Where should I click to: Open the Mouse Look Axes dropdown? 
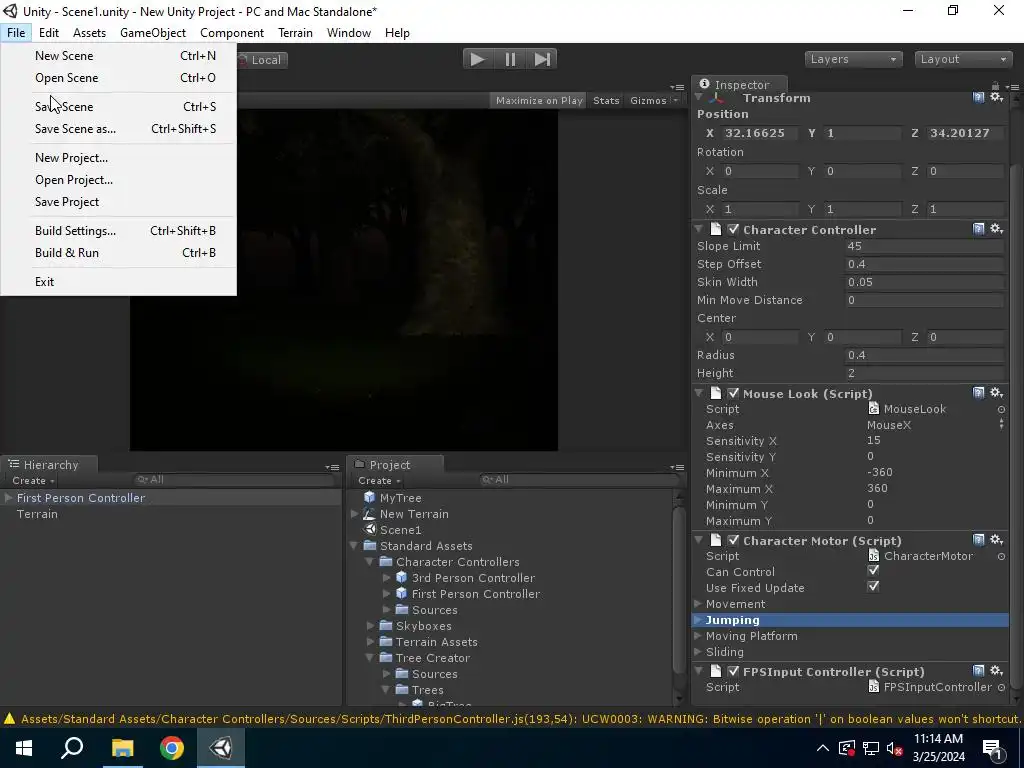tap(935, 425)
